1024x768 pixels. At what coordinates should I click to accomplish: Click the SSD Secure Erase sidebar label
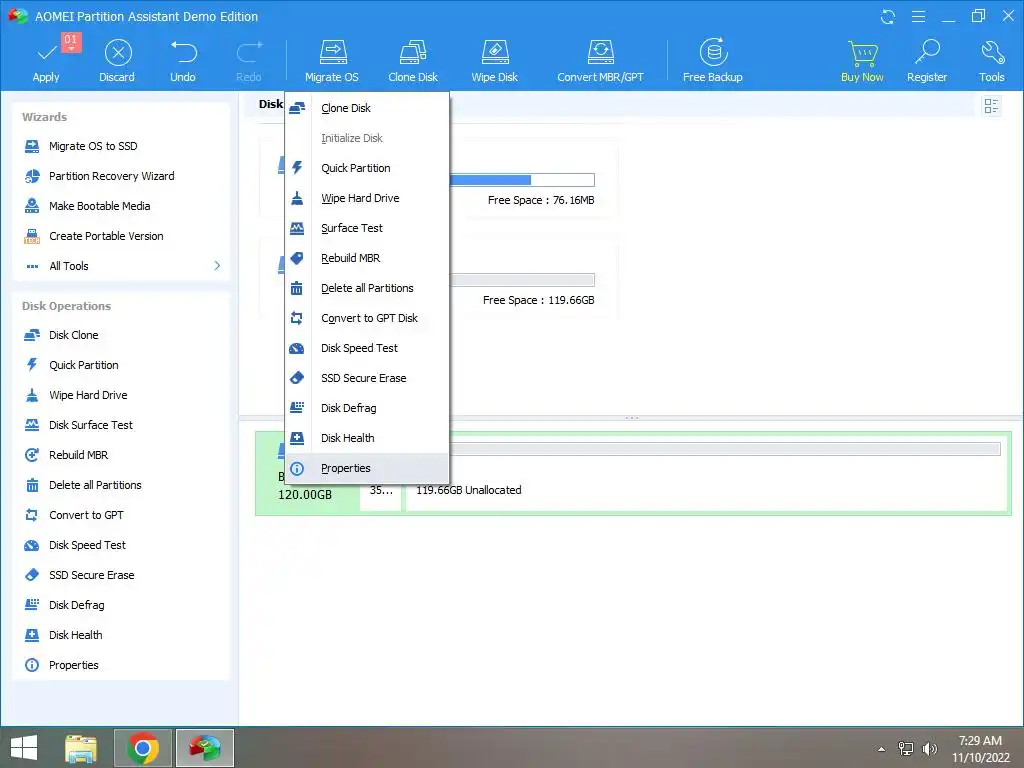[x=91, y=575]
